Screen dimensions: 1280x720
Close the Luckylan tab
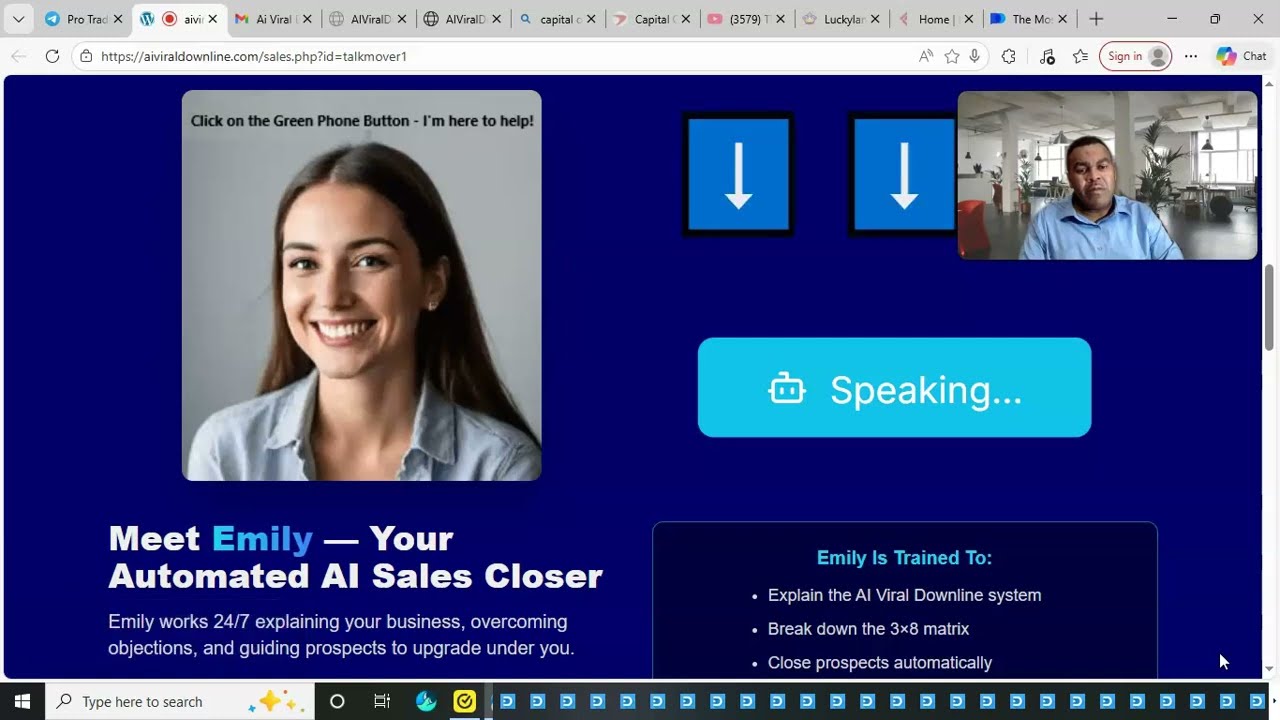pos(876,19)
